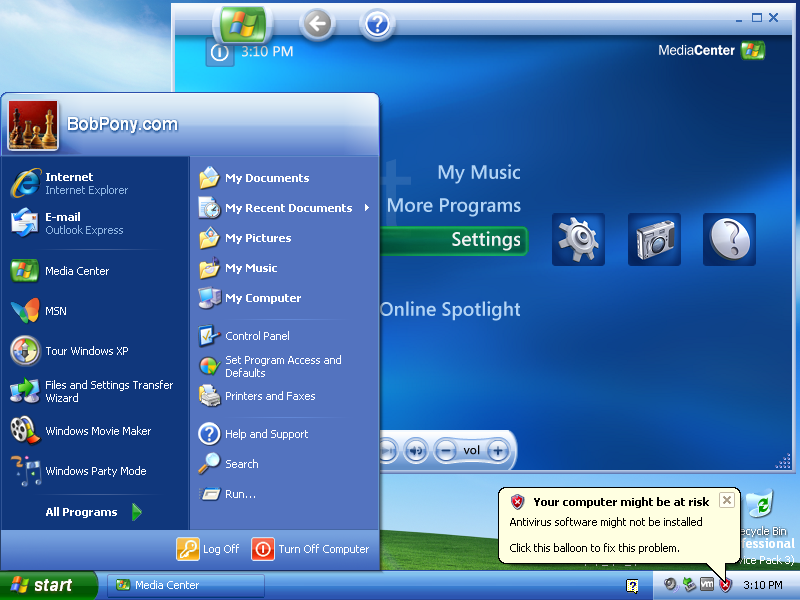800x600 pixels.
Task: Click the Media Center window resize grip
Action: [x=783, y=461]
